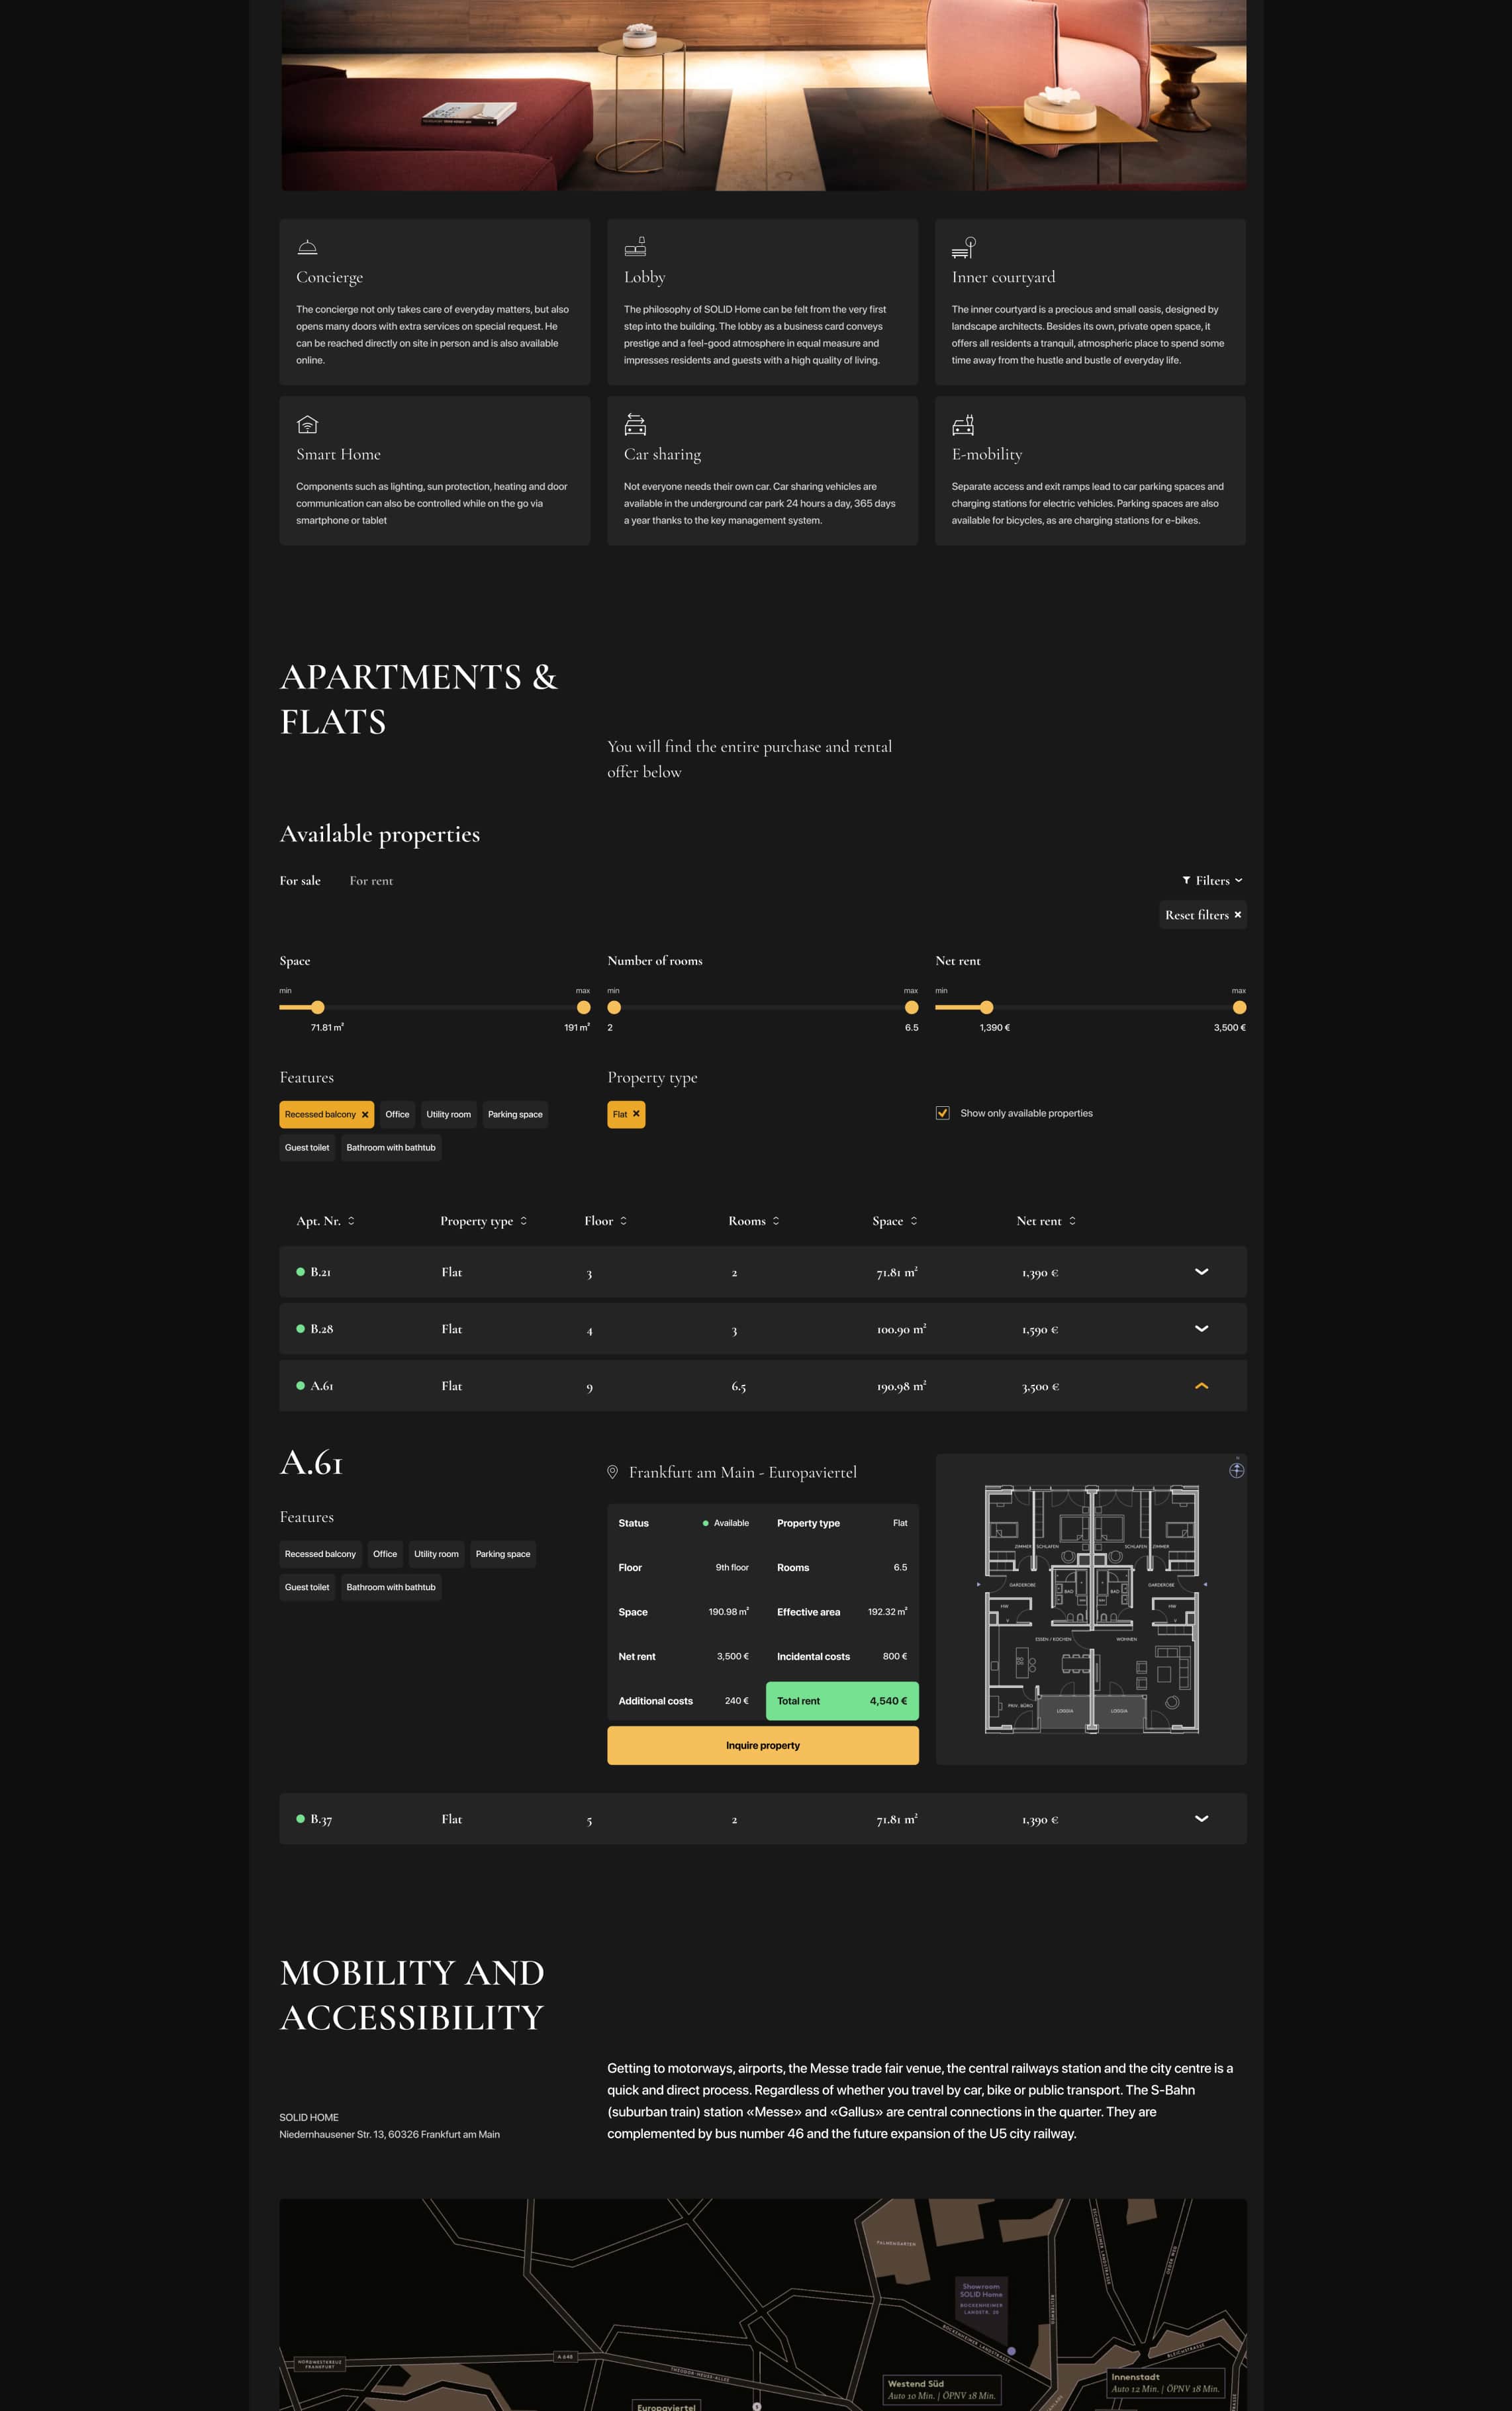Click Reset filters button
This screenshot has width=1512, height=2411.
click(1203, 915)
